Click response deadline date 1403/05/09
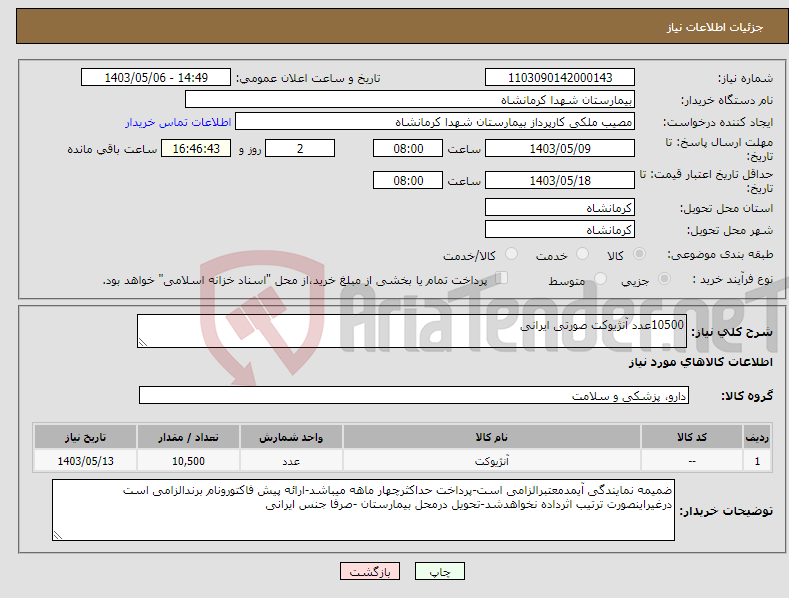The height and width of the screenshot is (598, 789). click(x=560, y=148)
